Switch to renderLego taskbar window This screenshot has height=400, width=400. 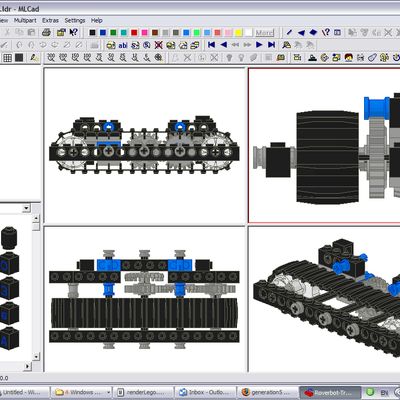coord(144,392)
